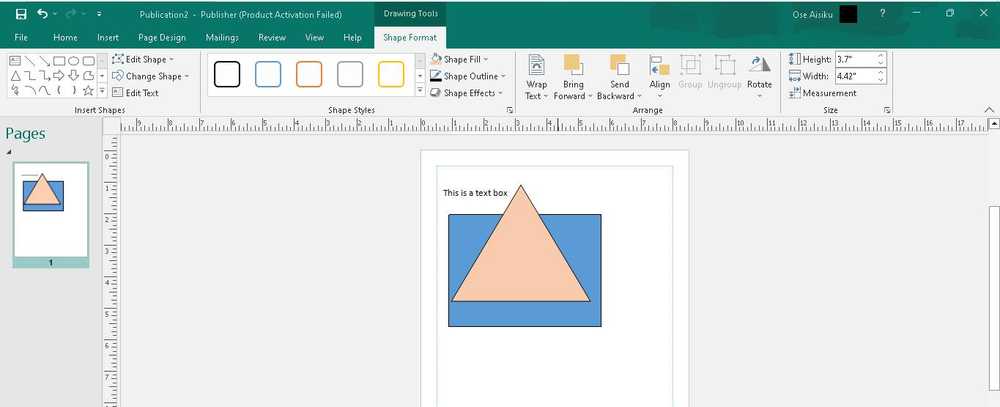Open the Change Shape dropdown
The height and width of the screenshot is (407, 1000).
[151, 76]
